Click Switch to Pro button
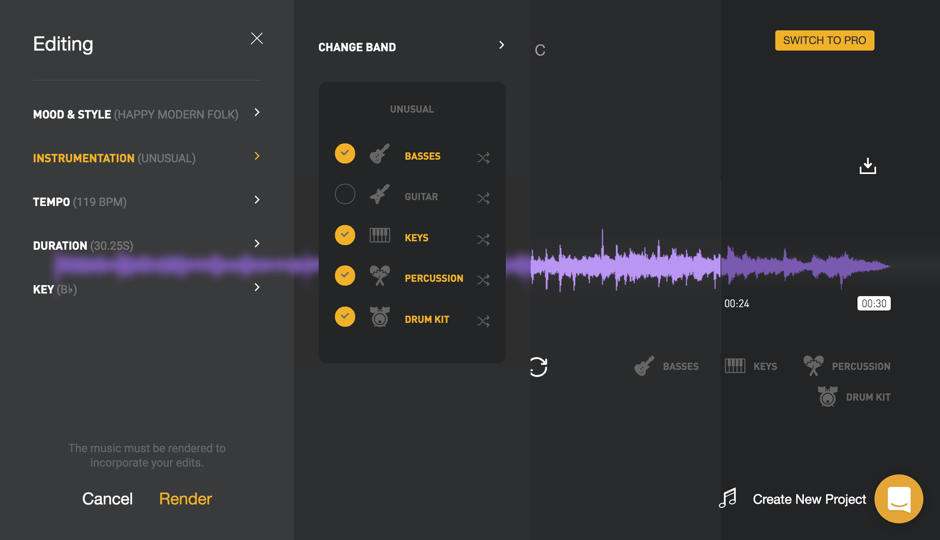Viewport: 940px width, 540px height. [x=824, y=40]
